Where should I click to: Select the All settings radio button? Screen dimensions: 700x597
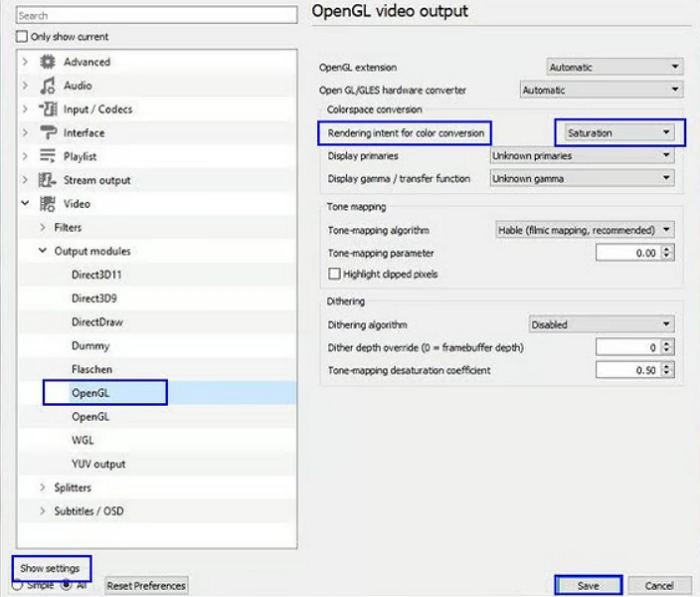pos(67,584)
